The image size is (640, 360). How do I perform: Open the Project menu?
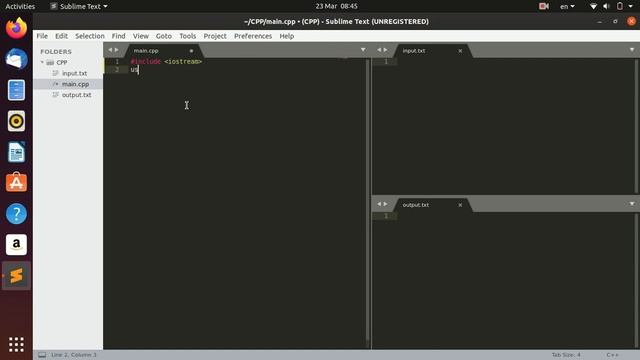pyautogui.click(x=215, y=36)
